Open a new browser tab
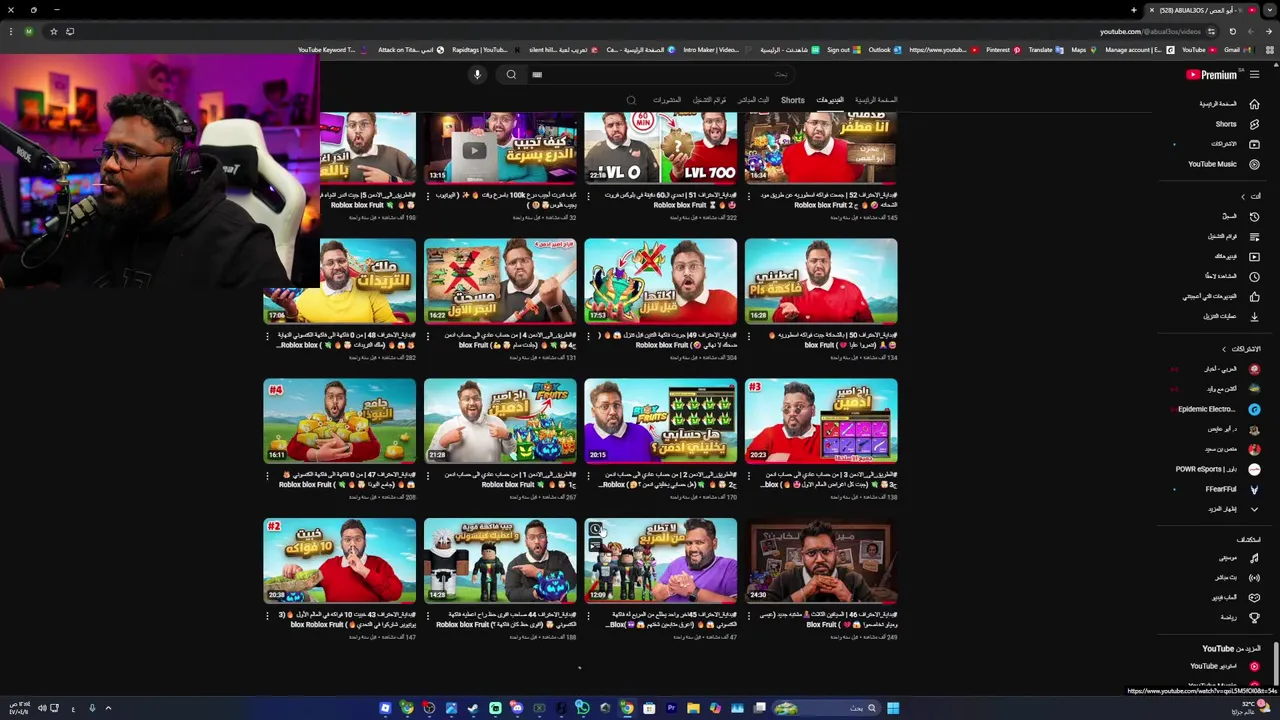 [1133, 10]
